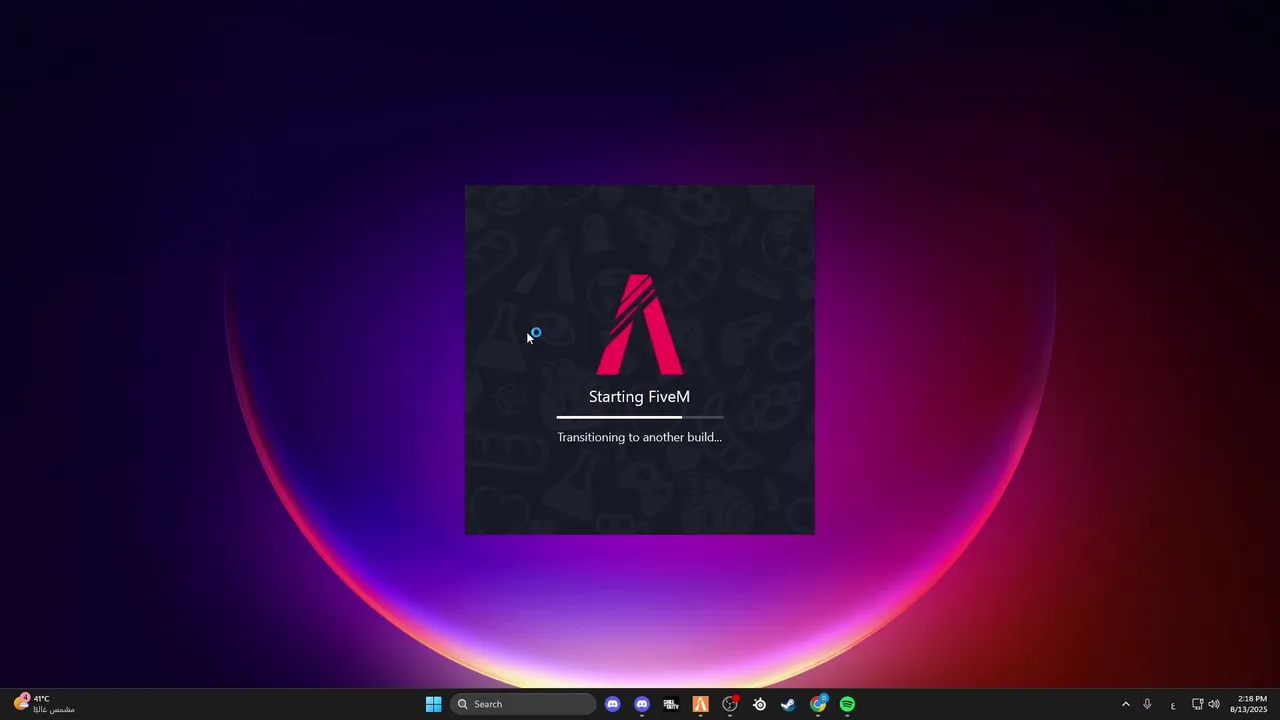Open SteelSeries GG taskbar icon
Screen dimensions: 1280x720
click(x=759, y=704)
